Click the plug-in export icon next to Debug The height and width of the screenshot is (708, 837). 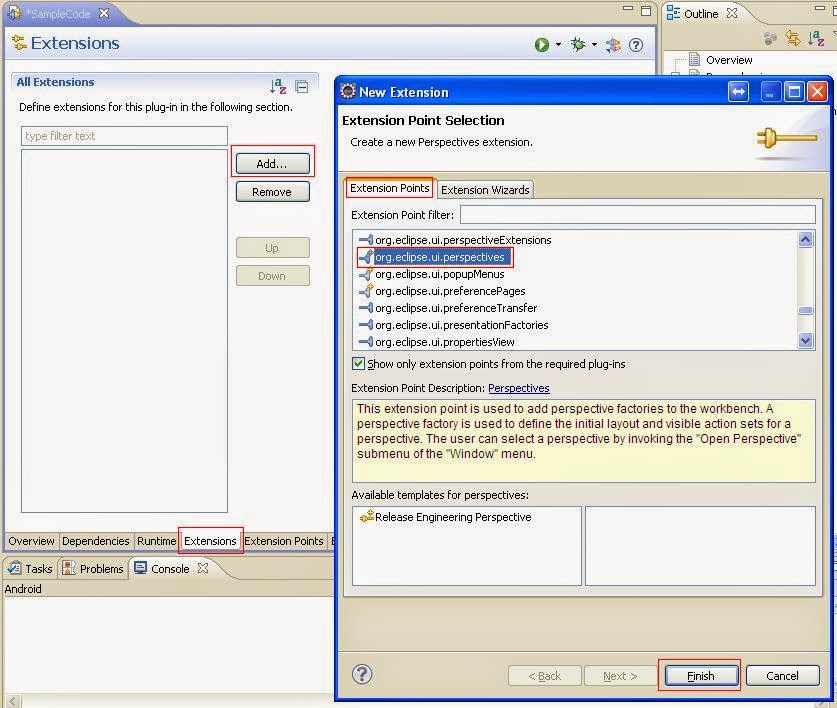point(611,44)
